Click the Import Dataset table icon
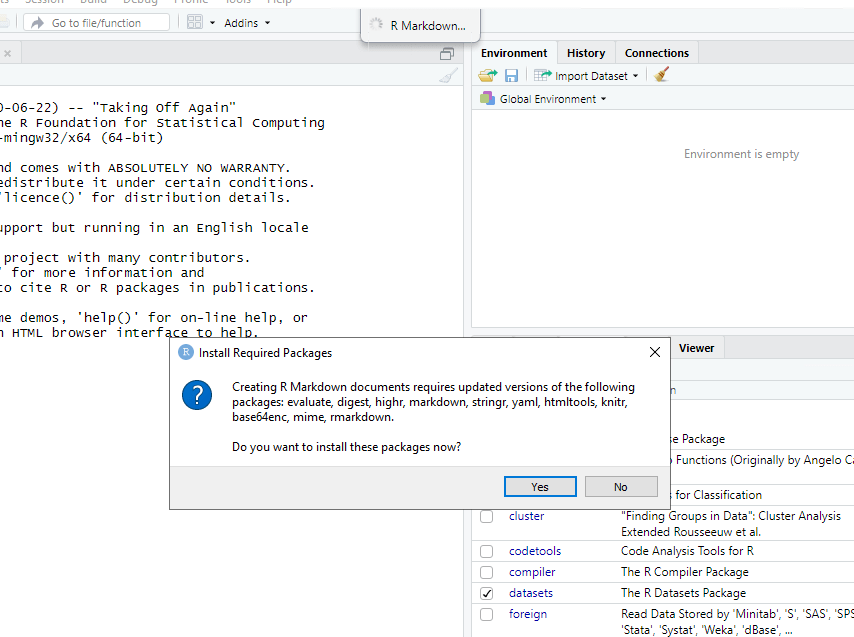The image size is (854, 637). [x=541, y=75]
